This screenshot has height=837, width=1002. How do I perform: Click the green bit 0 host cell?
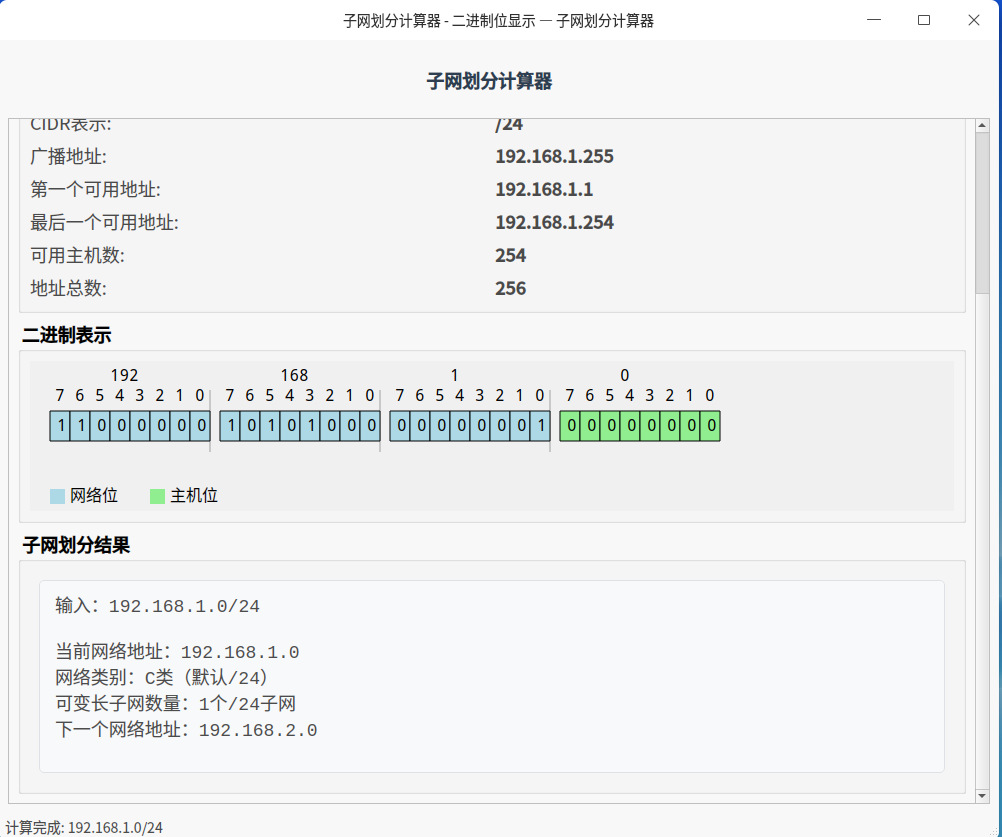711,426
